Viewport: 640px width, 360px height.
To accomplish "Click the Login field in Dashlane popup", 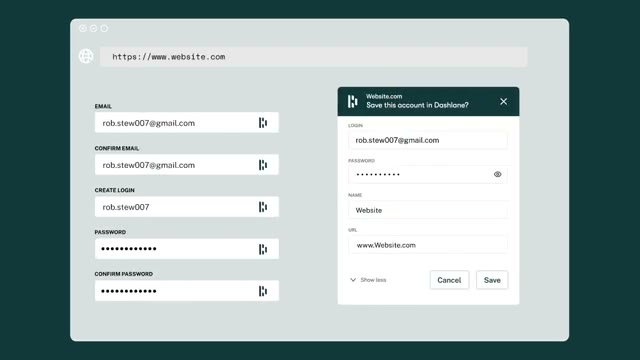I will (x=428, y=140).
